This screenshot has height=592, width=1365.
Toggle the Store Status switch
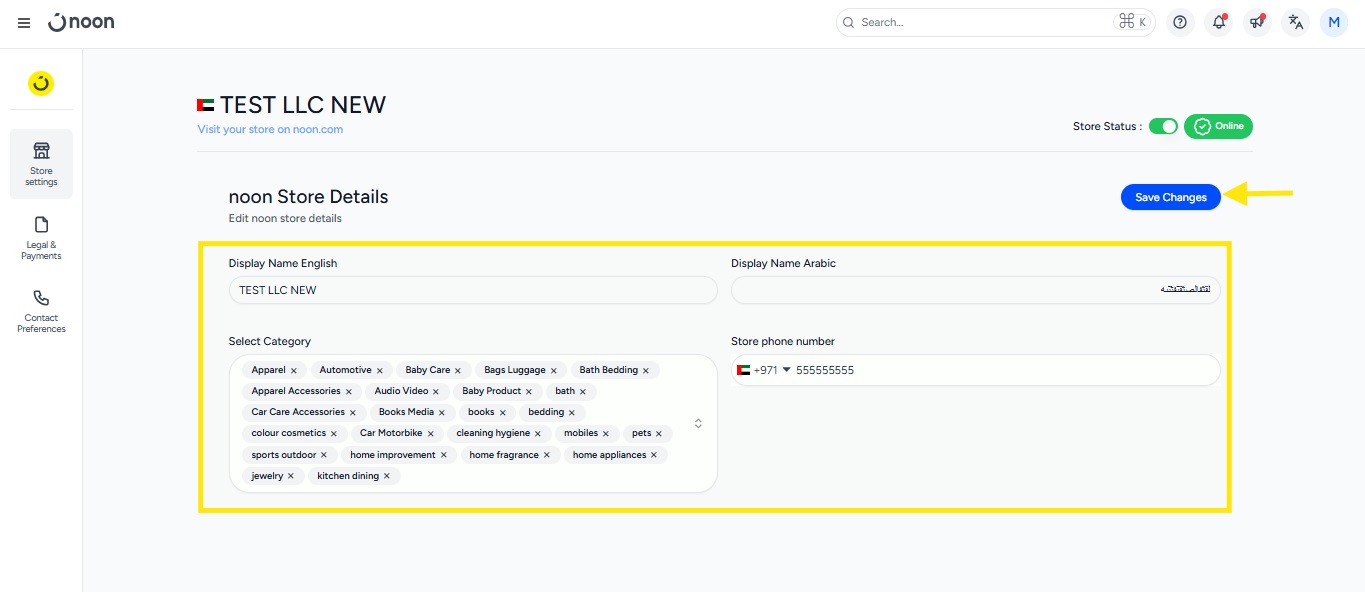tap(1163, 126)
